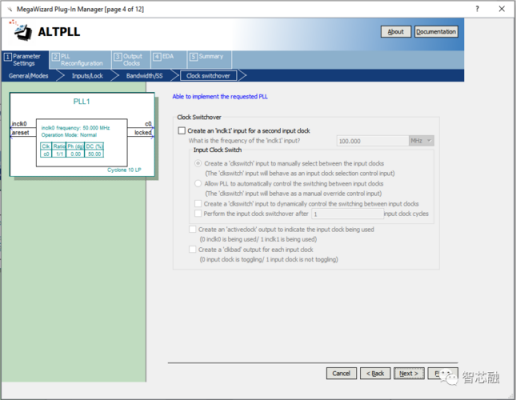This screenshot has width=516, height=400.
Task: Click the Next button
Action: pos(409,373)
